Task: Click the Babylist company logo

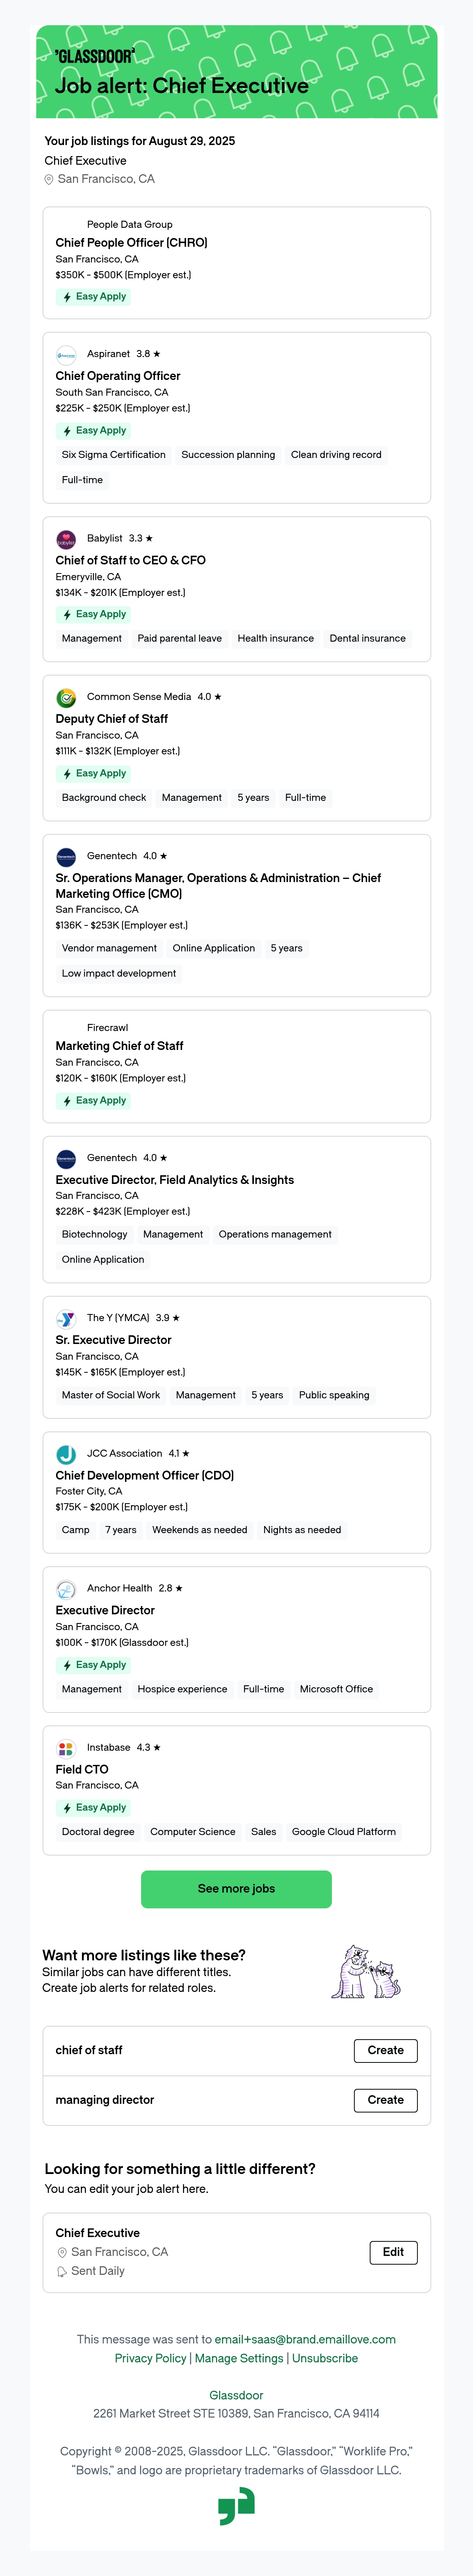Action: tap(66, 540)
